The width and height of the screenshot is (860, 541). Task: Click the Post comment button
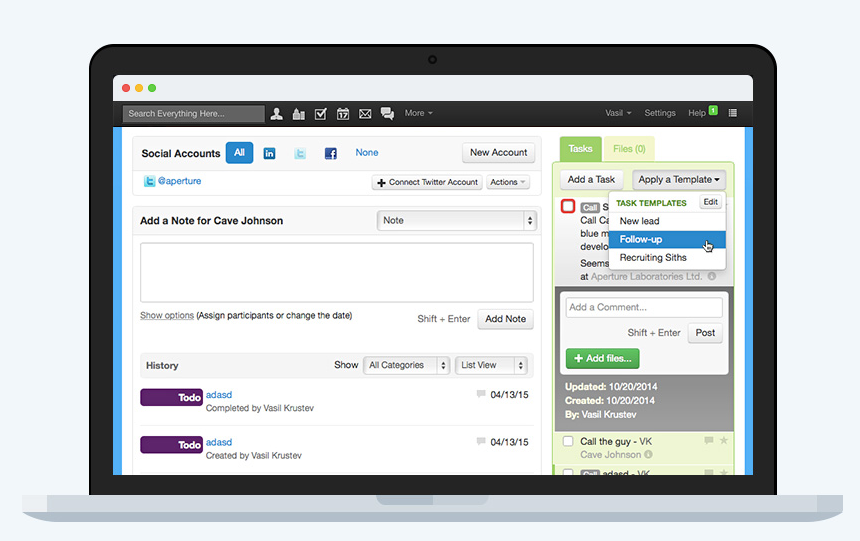(705, 333)
